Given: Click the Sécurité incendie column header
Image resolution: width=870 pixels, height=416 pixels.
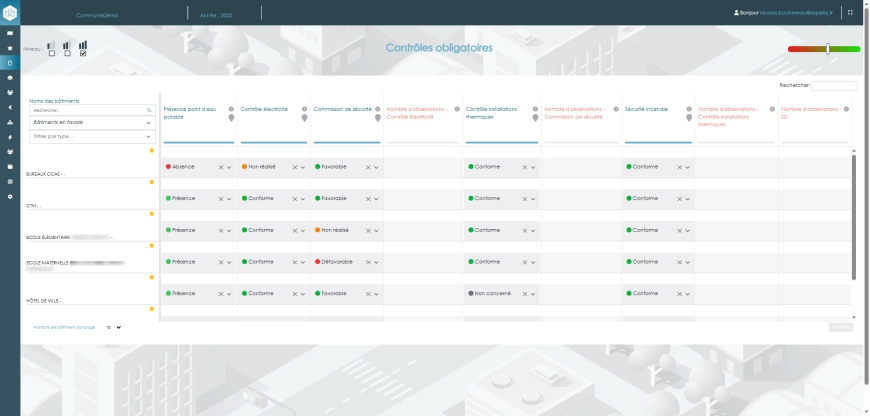Looking at the screenshot, I should 646,109.
